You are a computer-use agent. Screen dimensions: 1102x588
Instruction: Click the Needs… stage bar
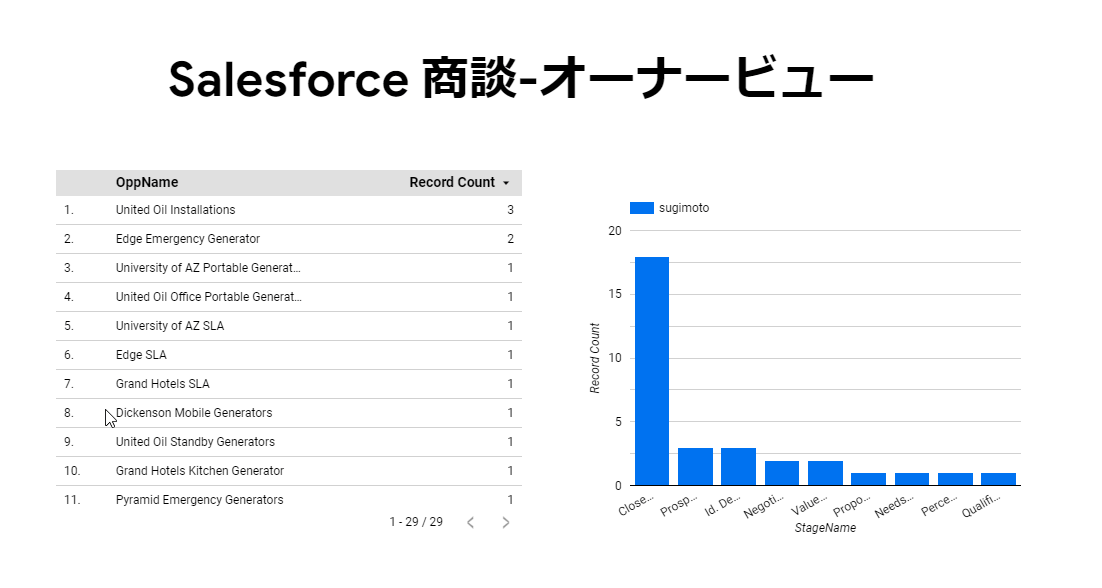point(912,479)
